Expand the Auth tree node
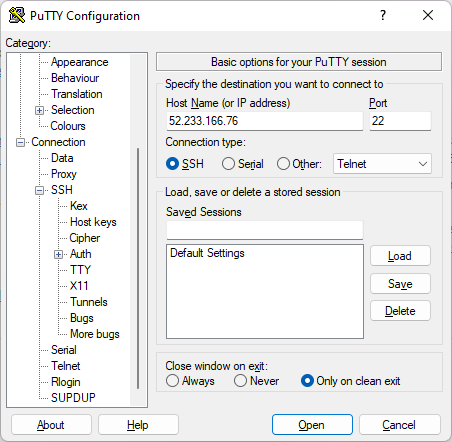452x442 pixels. [58, 255]
